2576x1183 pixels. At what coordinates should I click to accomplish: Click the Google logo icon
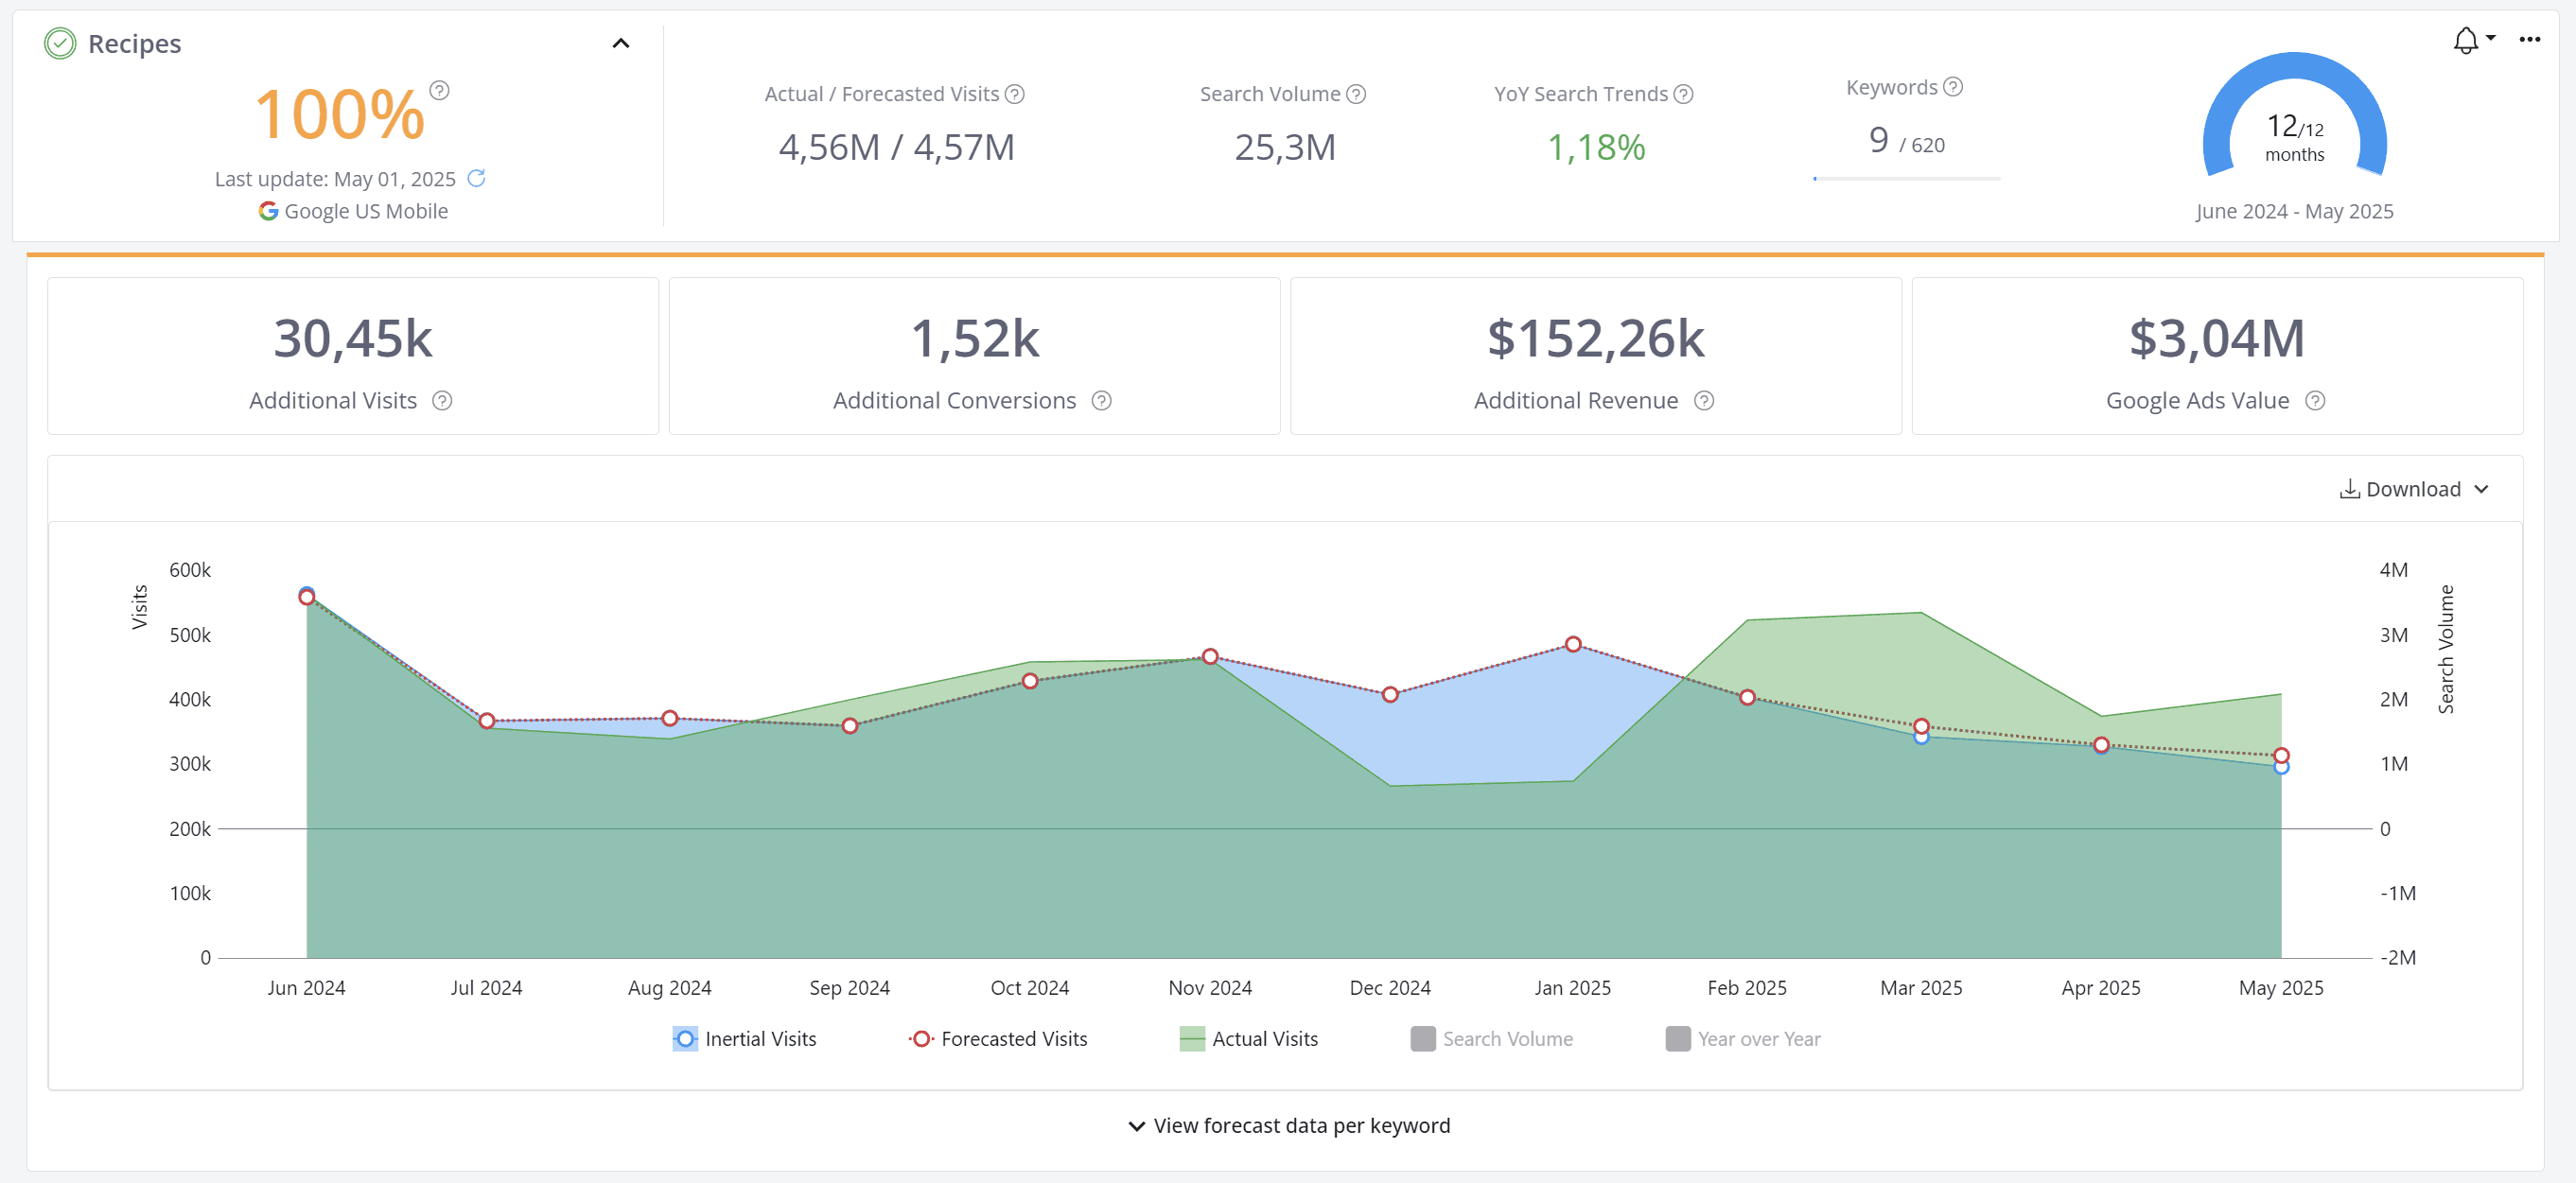(268, 211)
